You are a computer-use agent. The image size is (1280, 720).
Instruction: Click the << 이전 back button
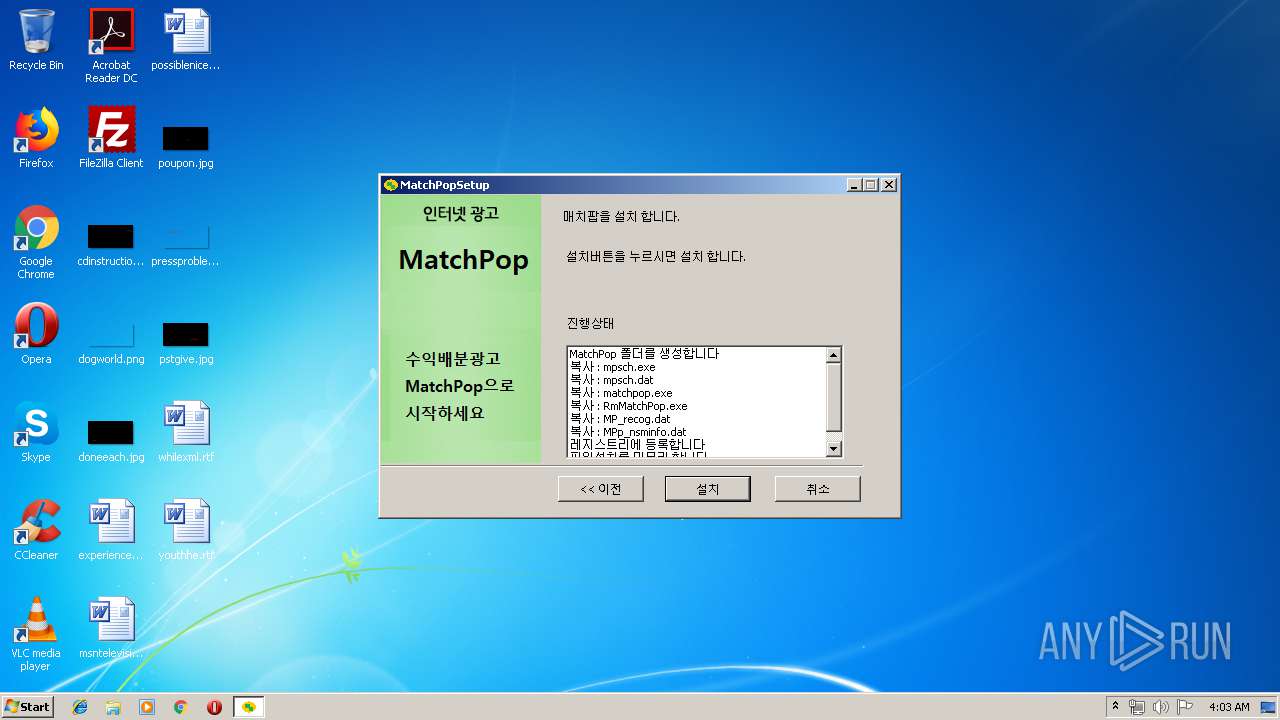tap(601, 489)
